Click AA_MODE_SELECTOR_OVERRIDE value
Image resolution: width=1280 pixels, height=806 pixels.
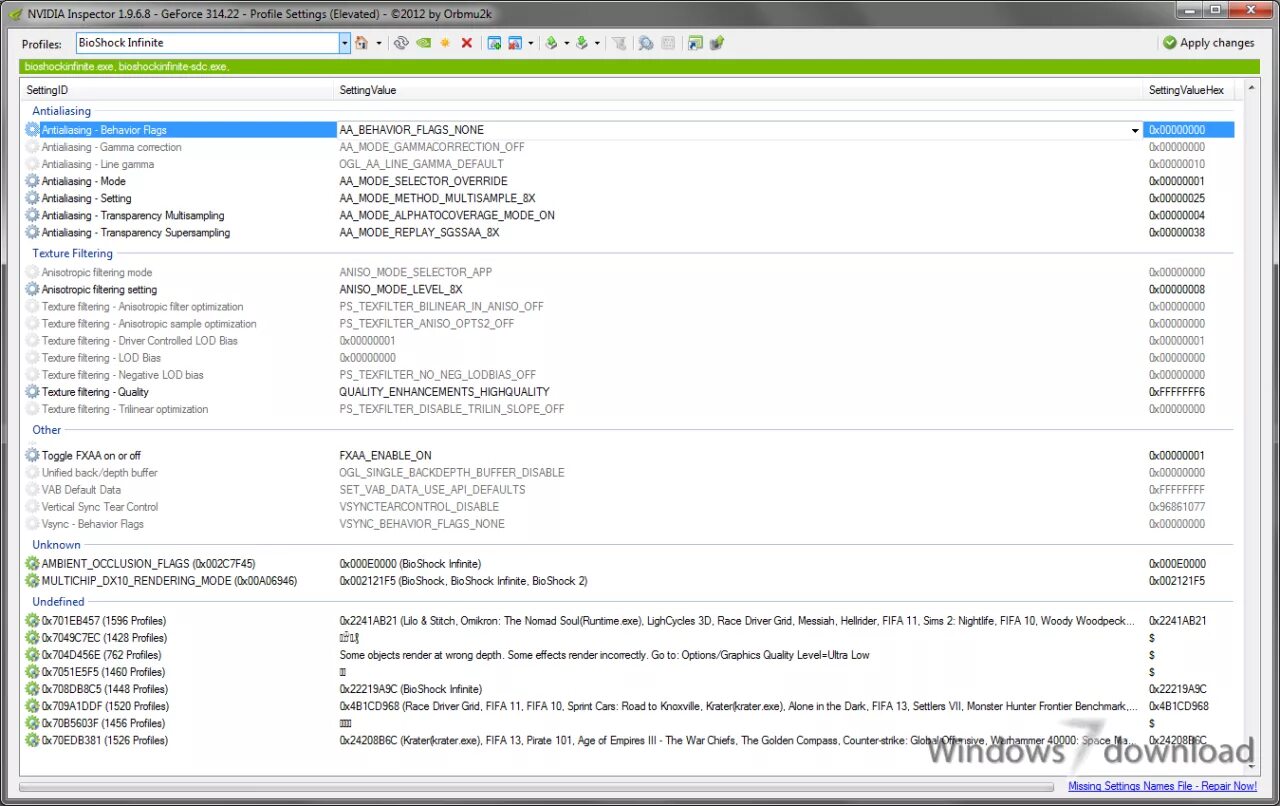(x=423, y=181)
